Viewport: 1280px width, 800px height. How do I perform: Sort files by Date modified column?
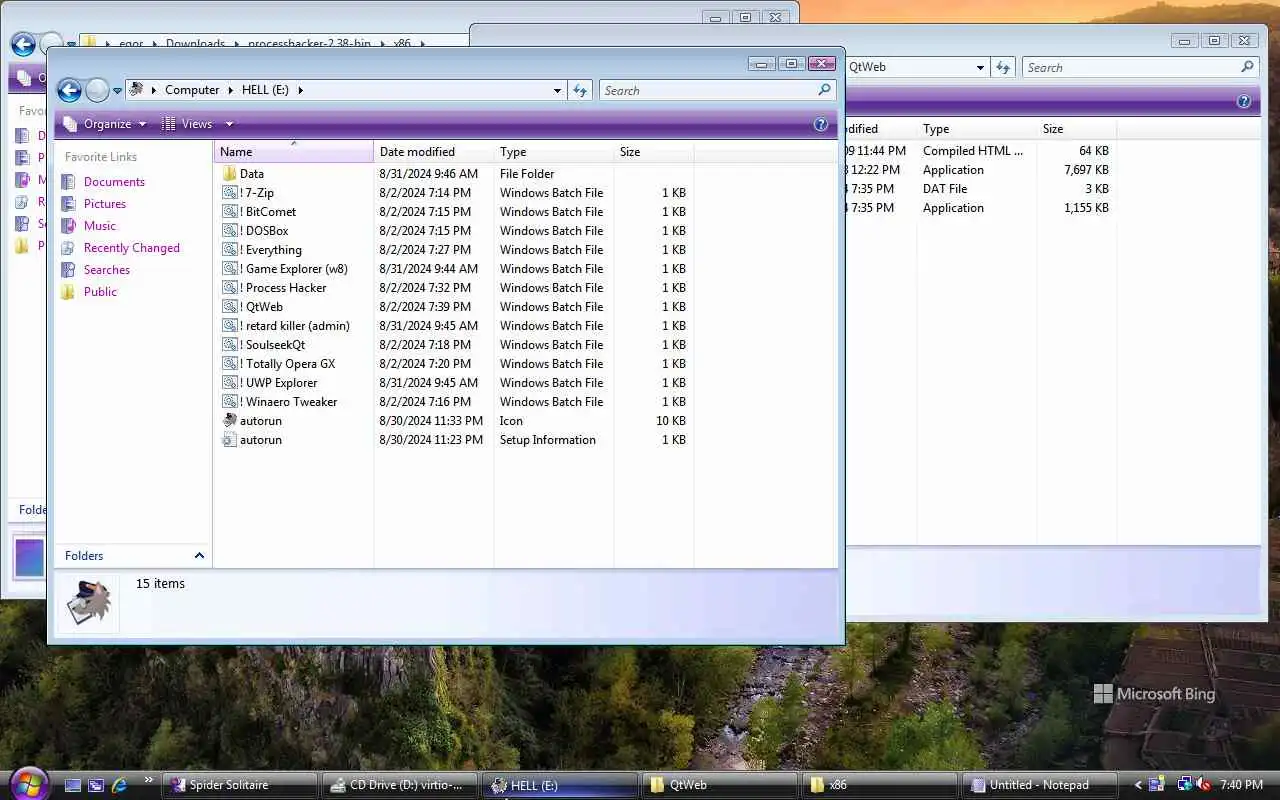(434, 152)
